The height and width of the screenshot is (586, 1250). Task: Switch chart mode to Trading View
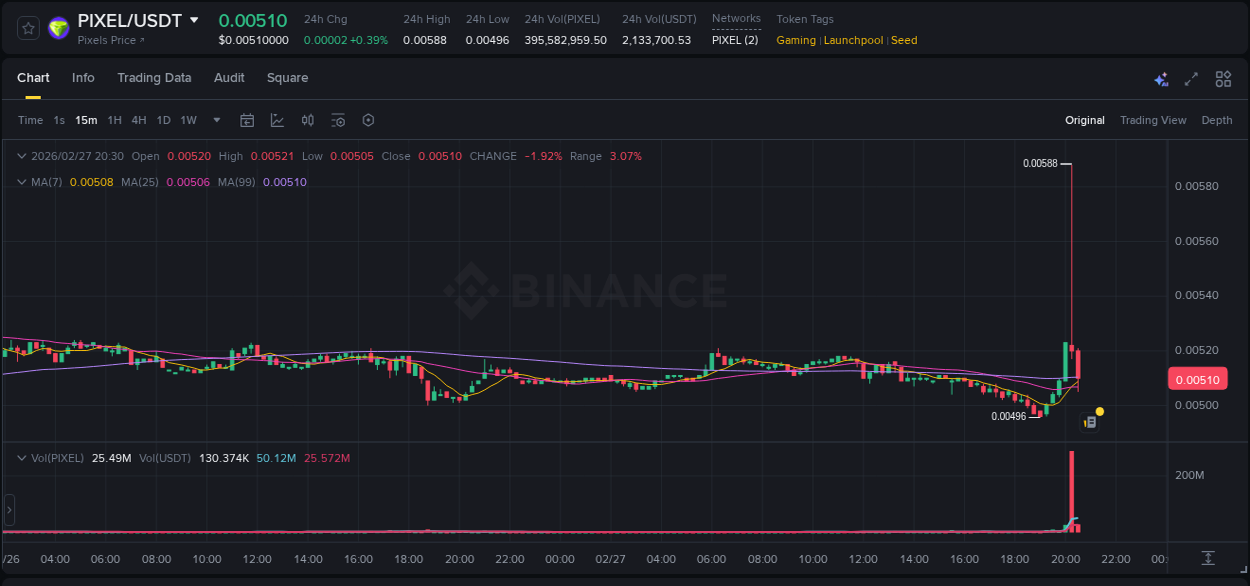[x=1153, y=120]
